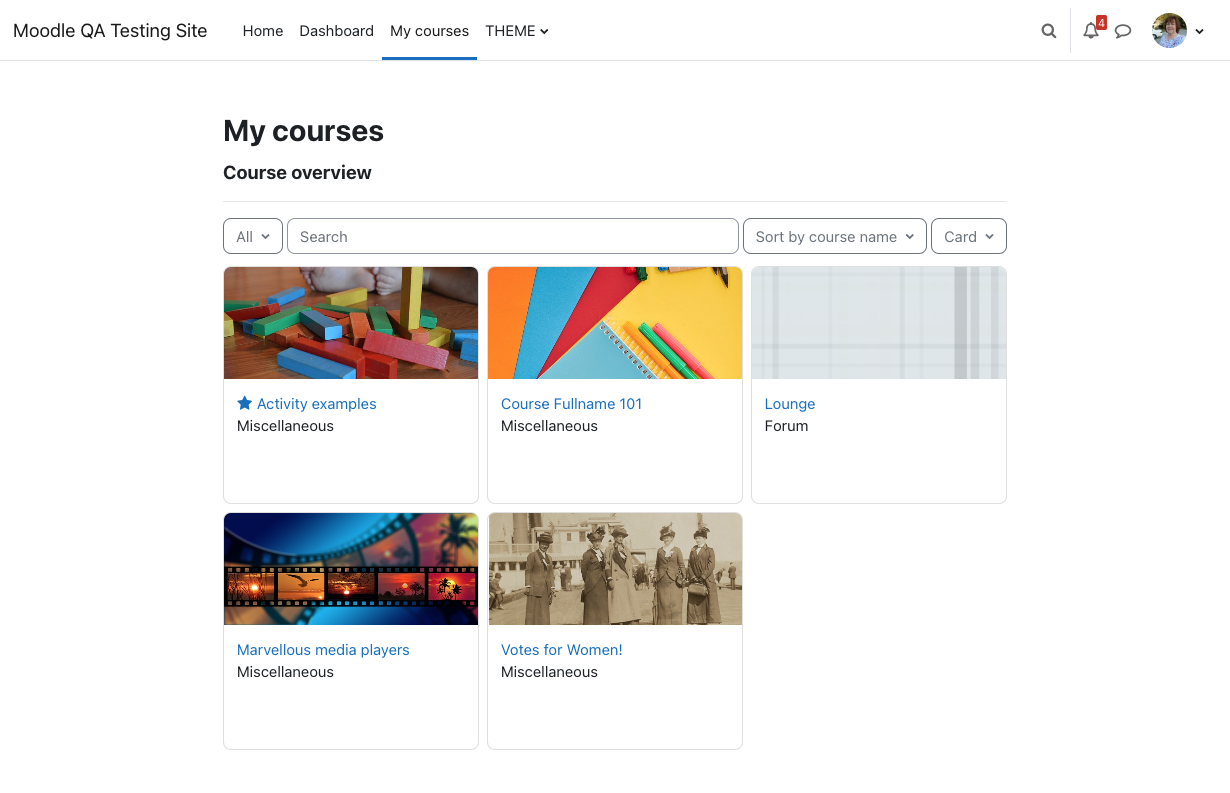Open the search magnifier icon in header
This screenshot has width=1230, height=793.
1048,31
